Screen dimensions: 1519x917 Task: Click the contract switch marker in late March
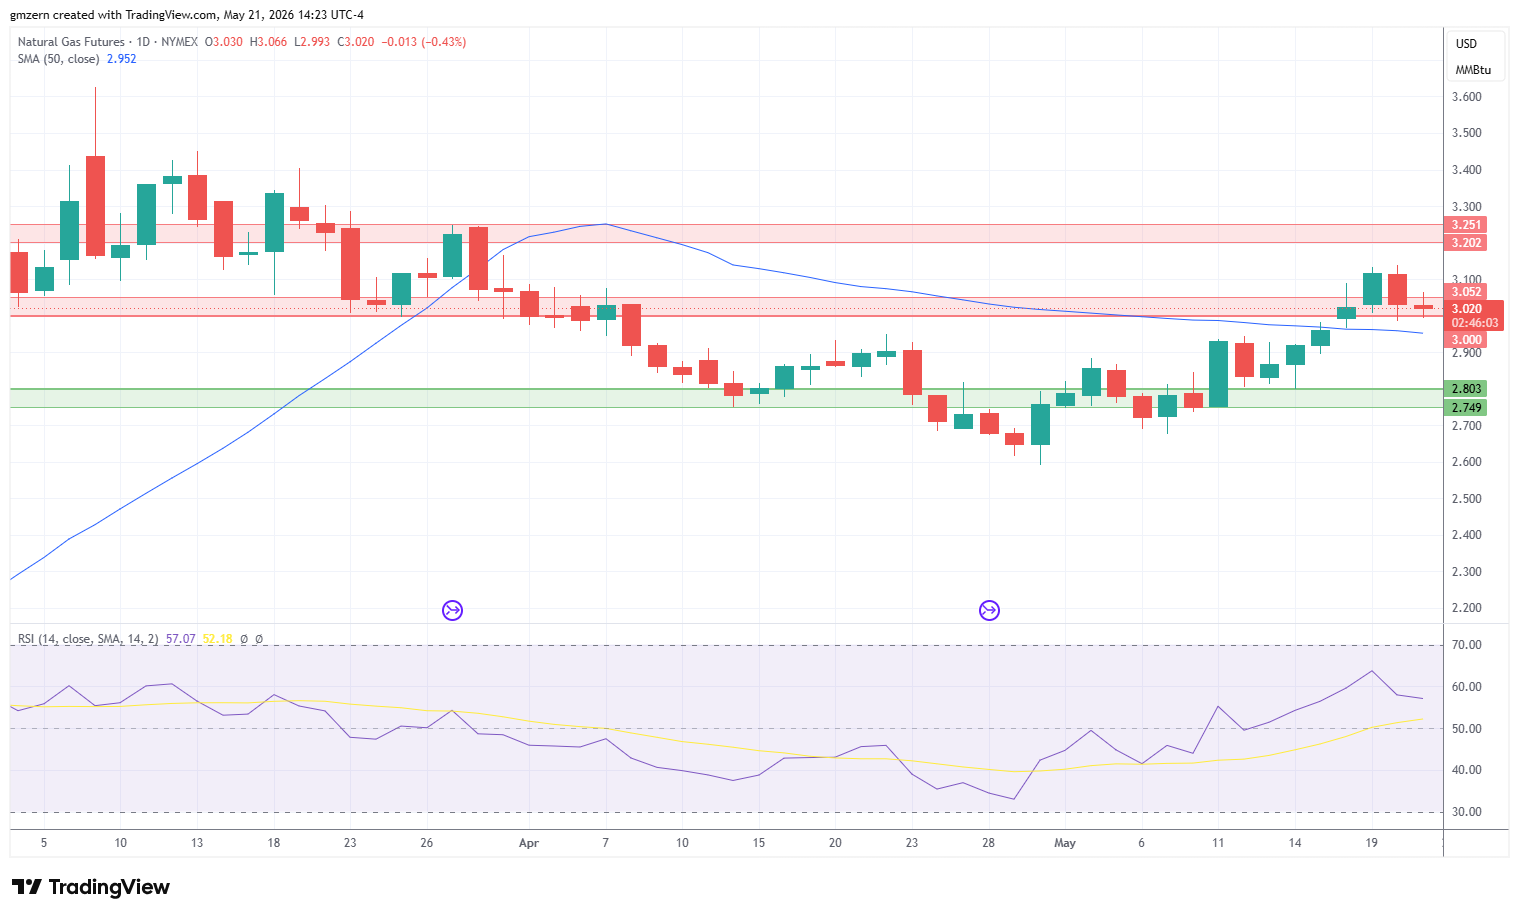[452, 610]
